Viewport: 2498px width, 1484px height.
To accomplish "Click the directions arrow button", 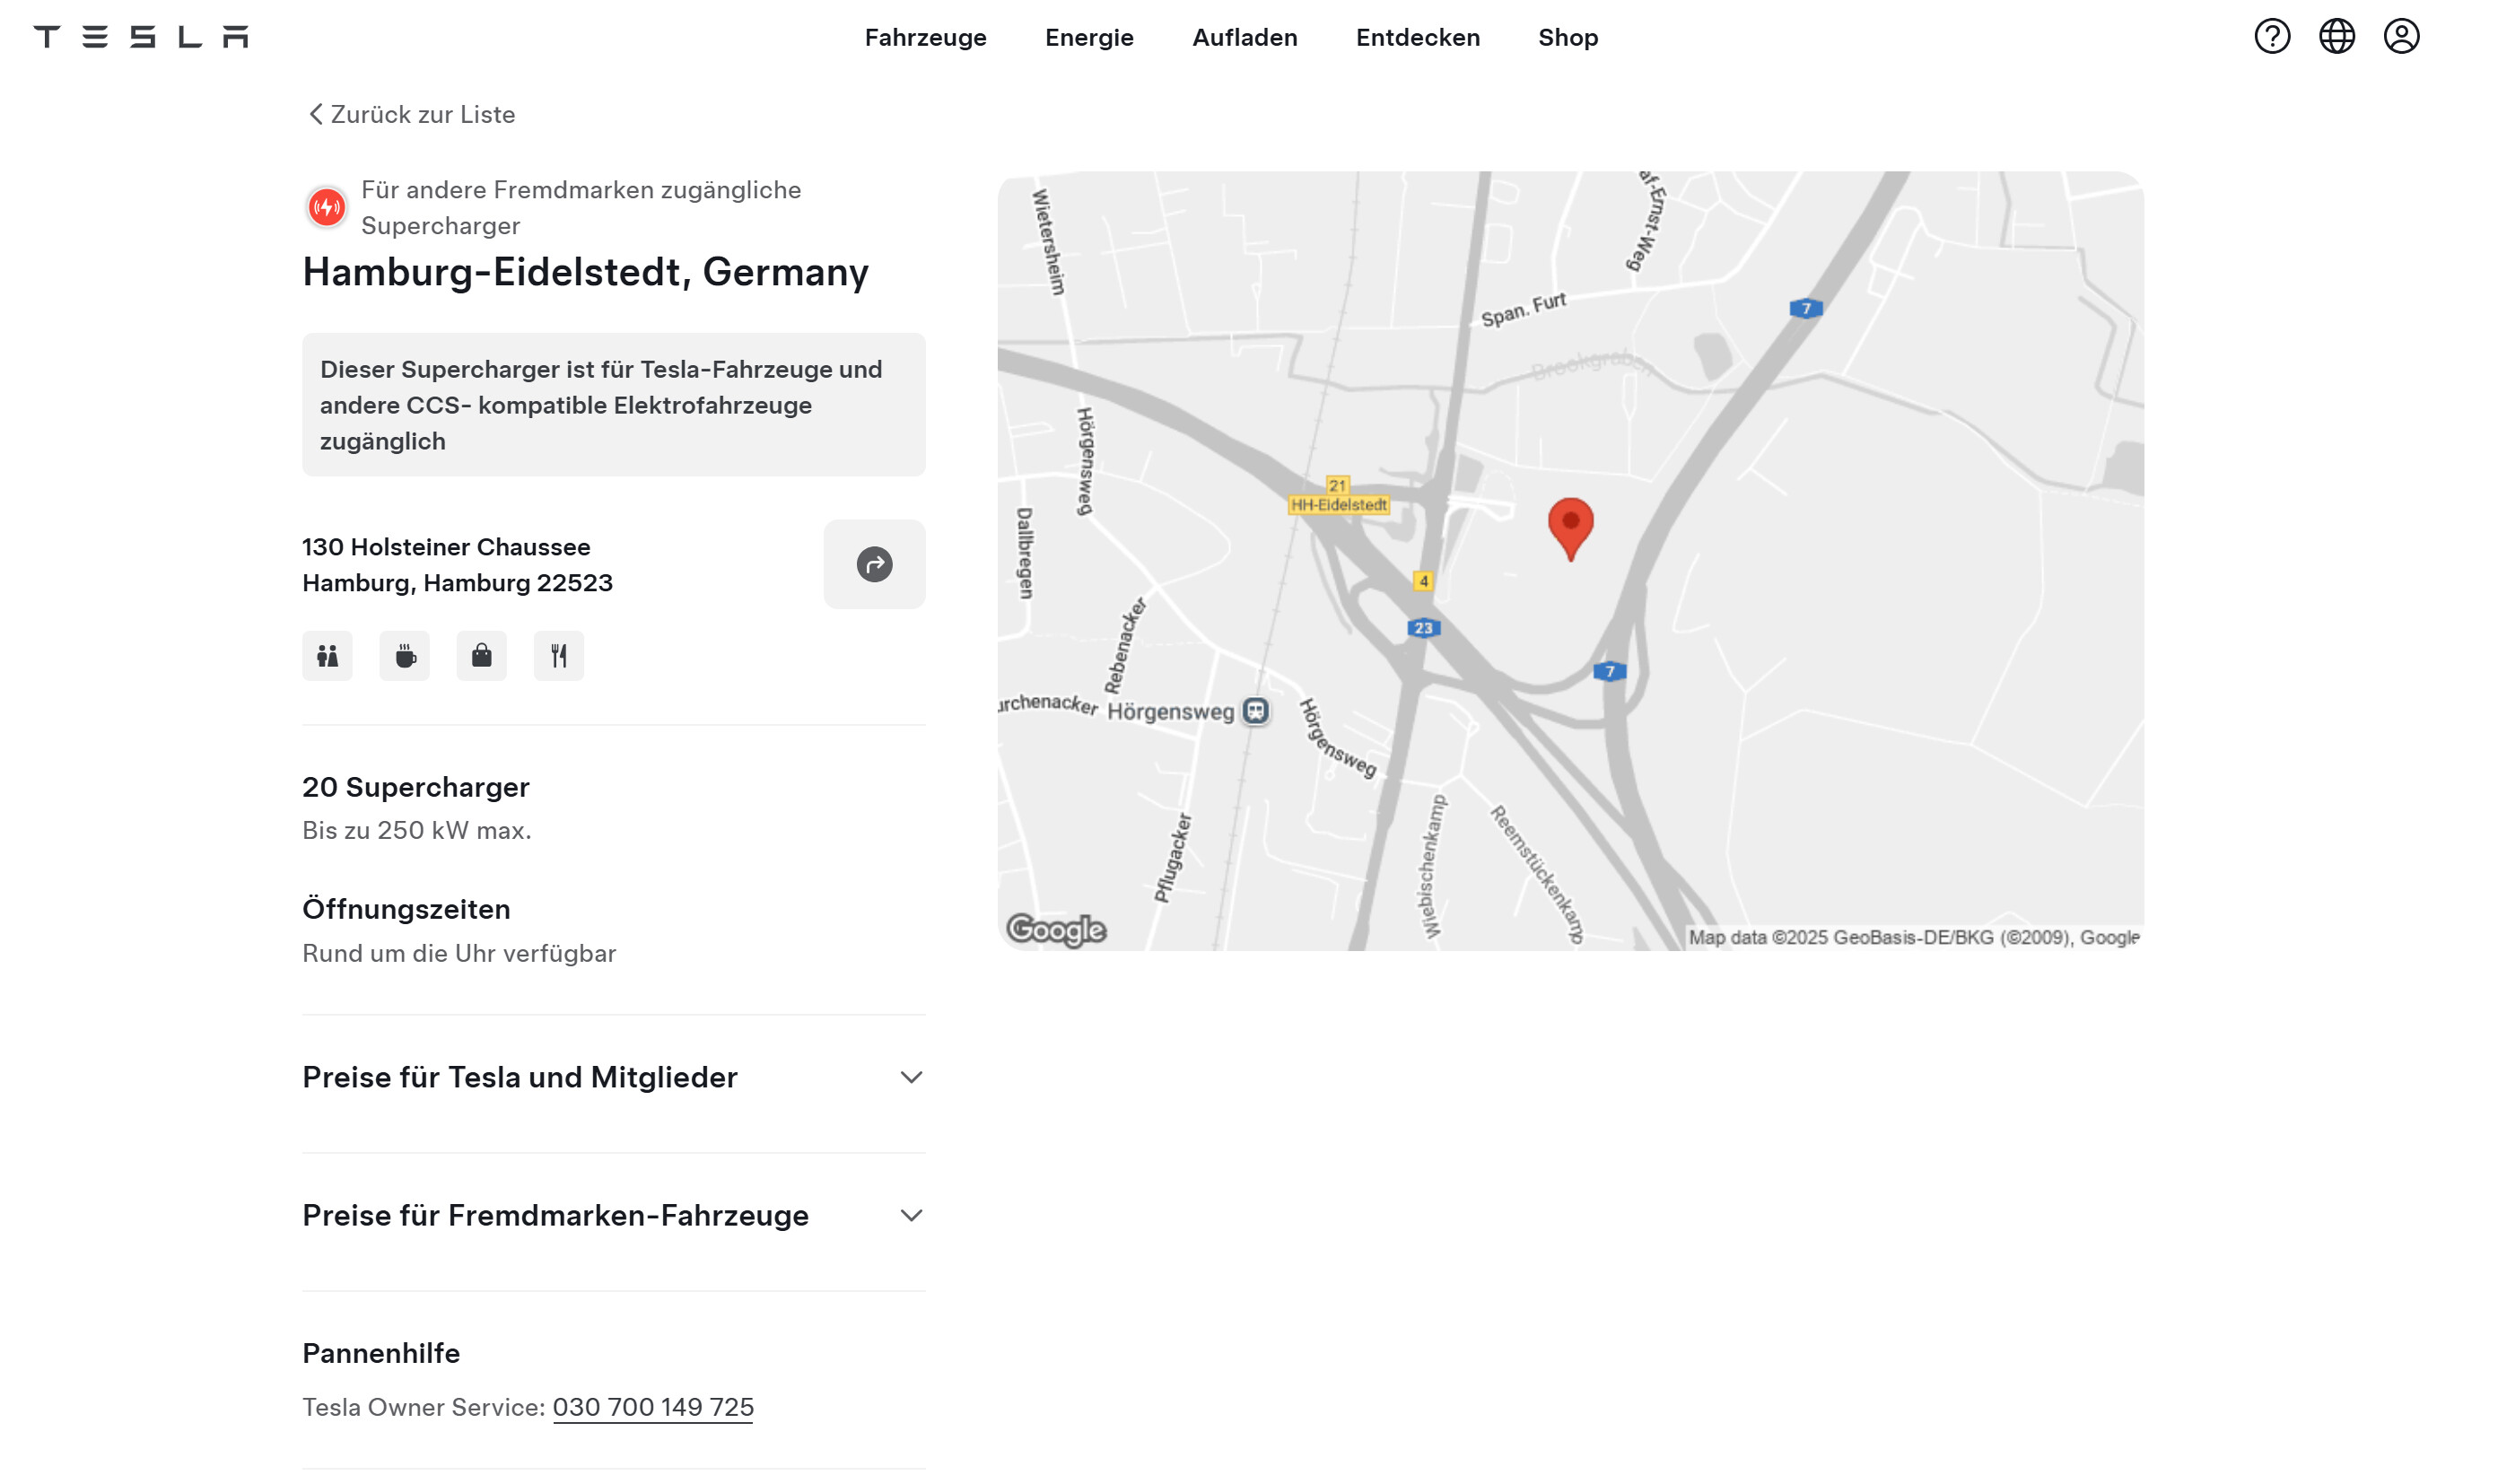I will 874,564.
